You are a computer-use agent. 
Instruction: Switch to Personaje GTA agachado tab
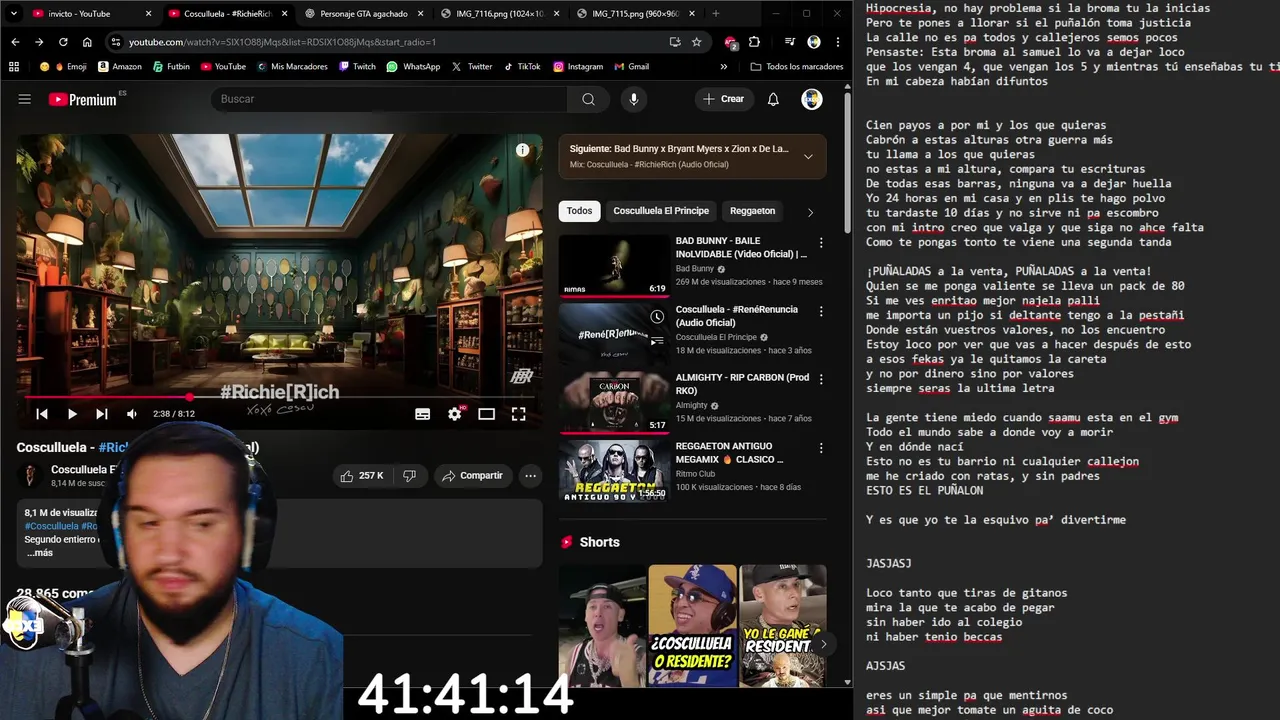(x=363, y=14)
